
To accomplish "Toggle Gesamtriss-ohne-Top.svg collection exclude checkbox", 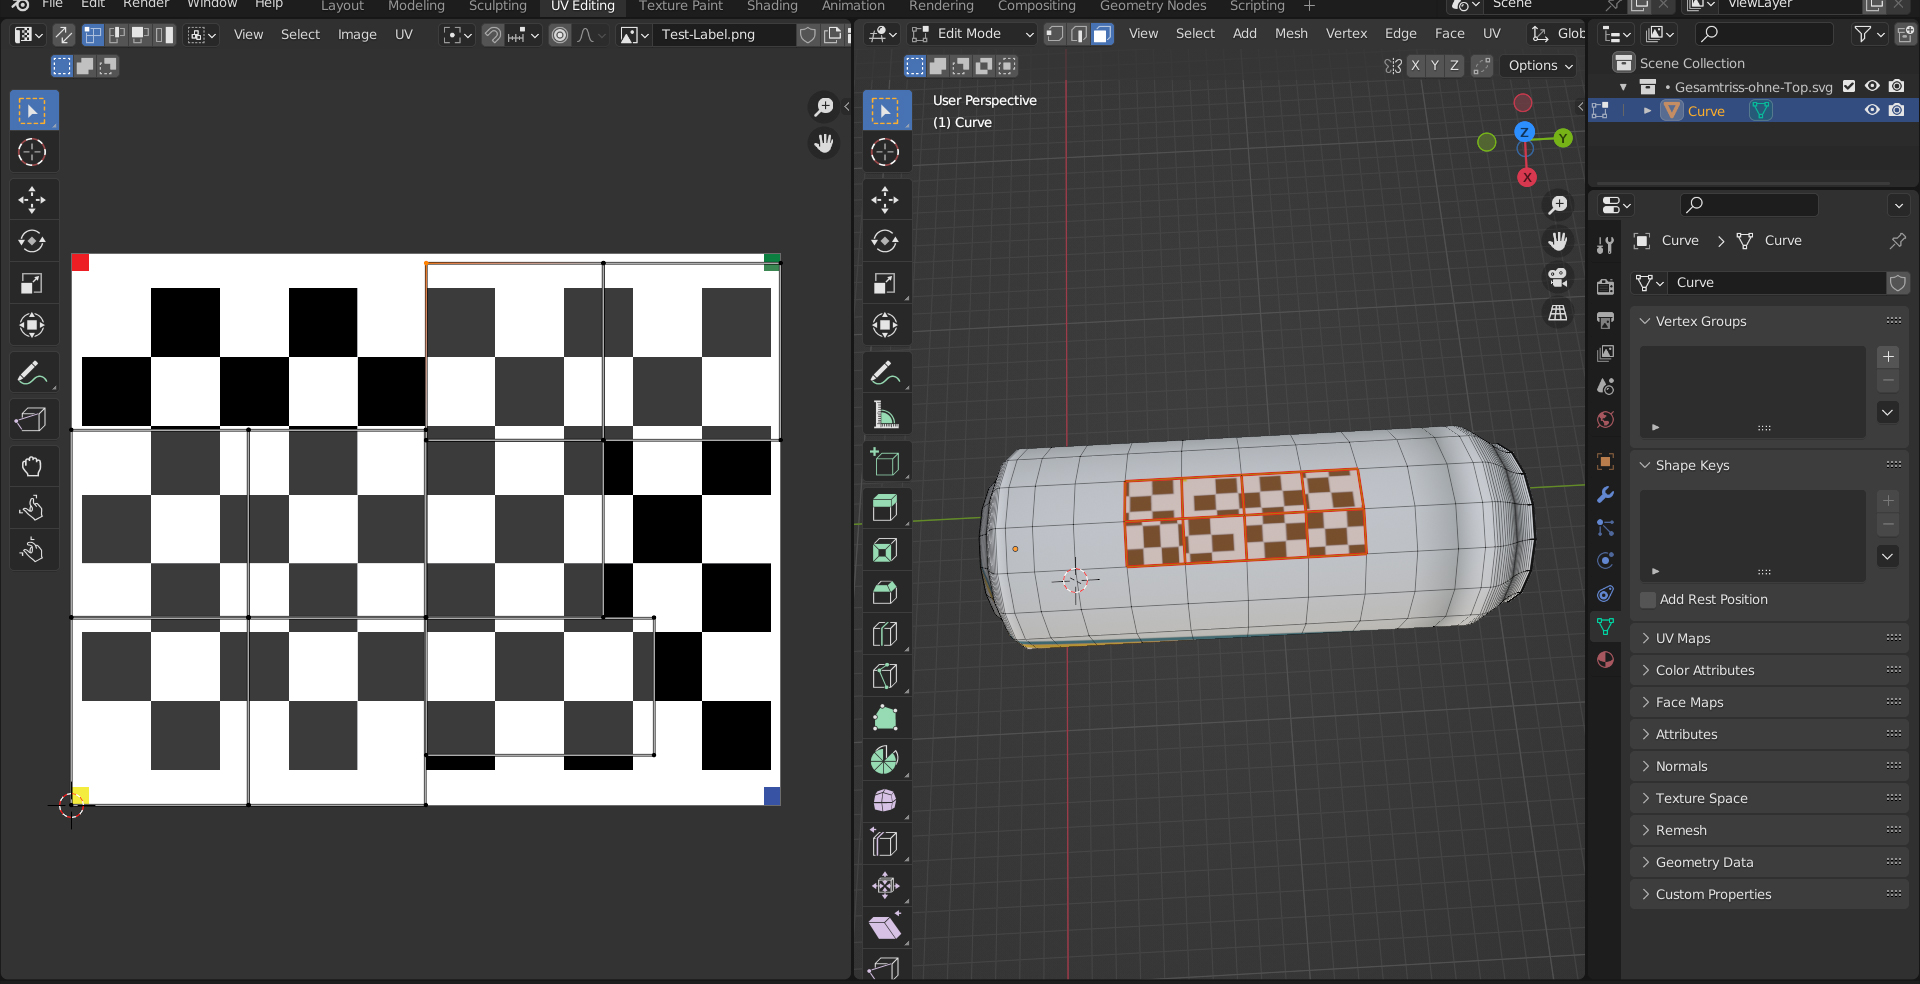I will [x=1849, y=87].
